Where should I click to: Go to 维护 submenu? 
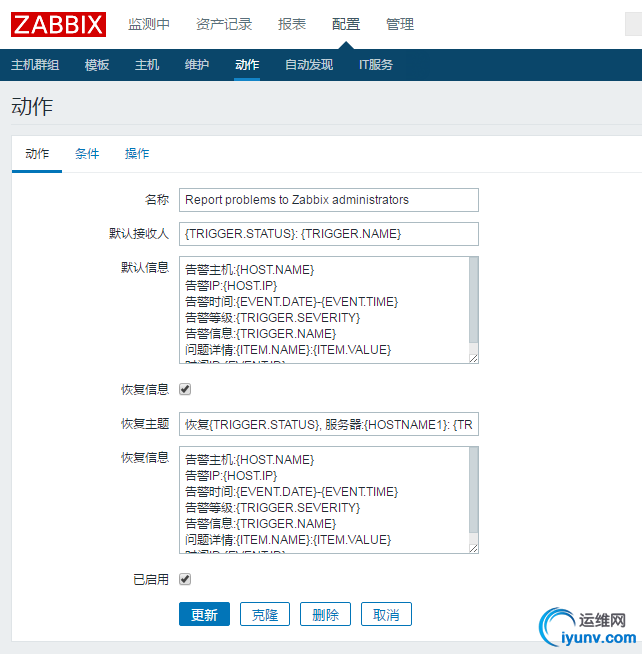(x=197, y=65)
